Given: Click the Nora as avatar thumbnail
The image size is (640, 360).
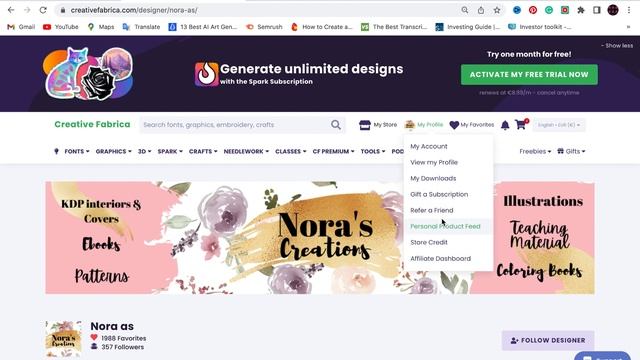Looking at the screenshot, I should click(x=63, y=338).
